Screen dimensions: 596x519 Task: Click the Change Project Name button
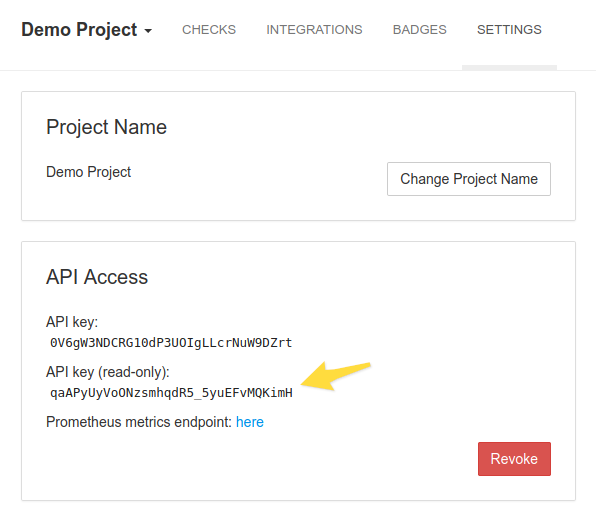(469, 179)
